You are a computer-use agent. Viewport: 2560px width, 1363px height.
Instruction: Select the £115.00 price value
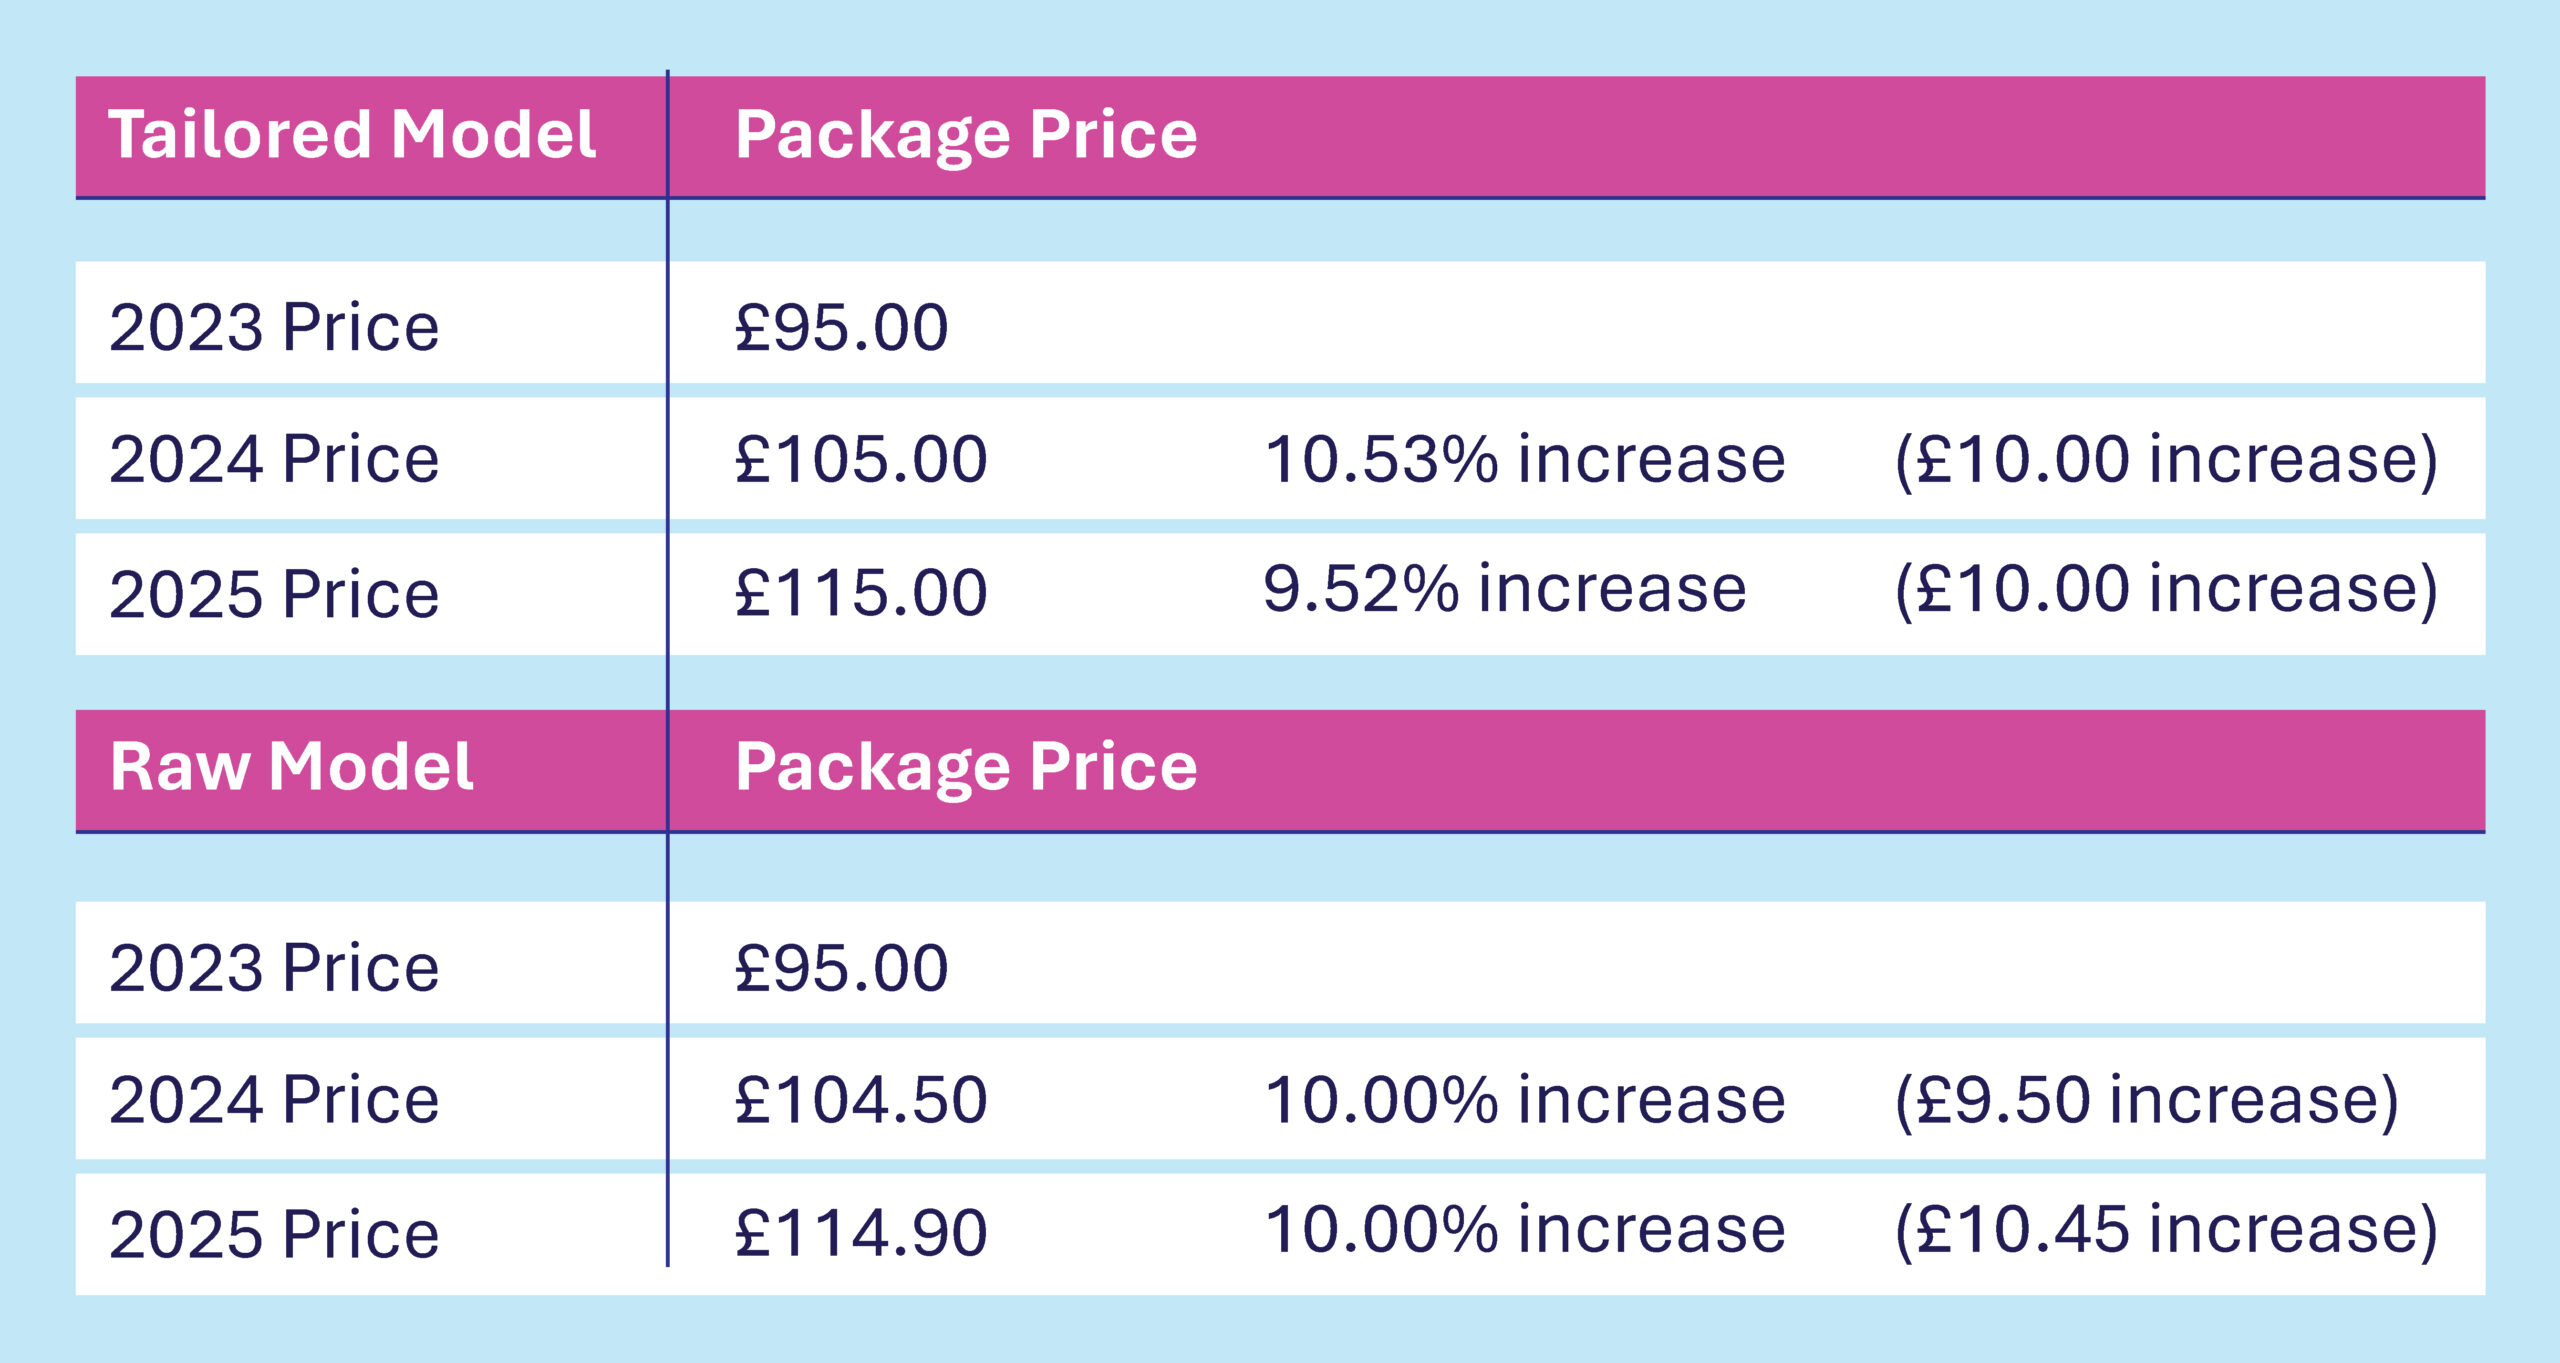coord(861,592)
